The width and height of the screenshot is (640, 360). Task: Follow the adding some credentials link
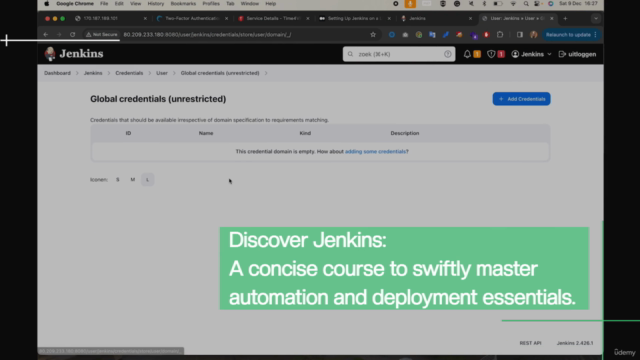376,151
